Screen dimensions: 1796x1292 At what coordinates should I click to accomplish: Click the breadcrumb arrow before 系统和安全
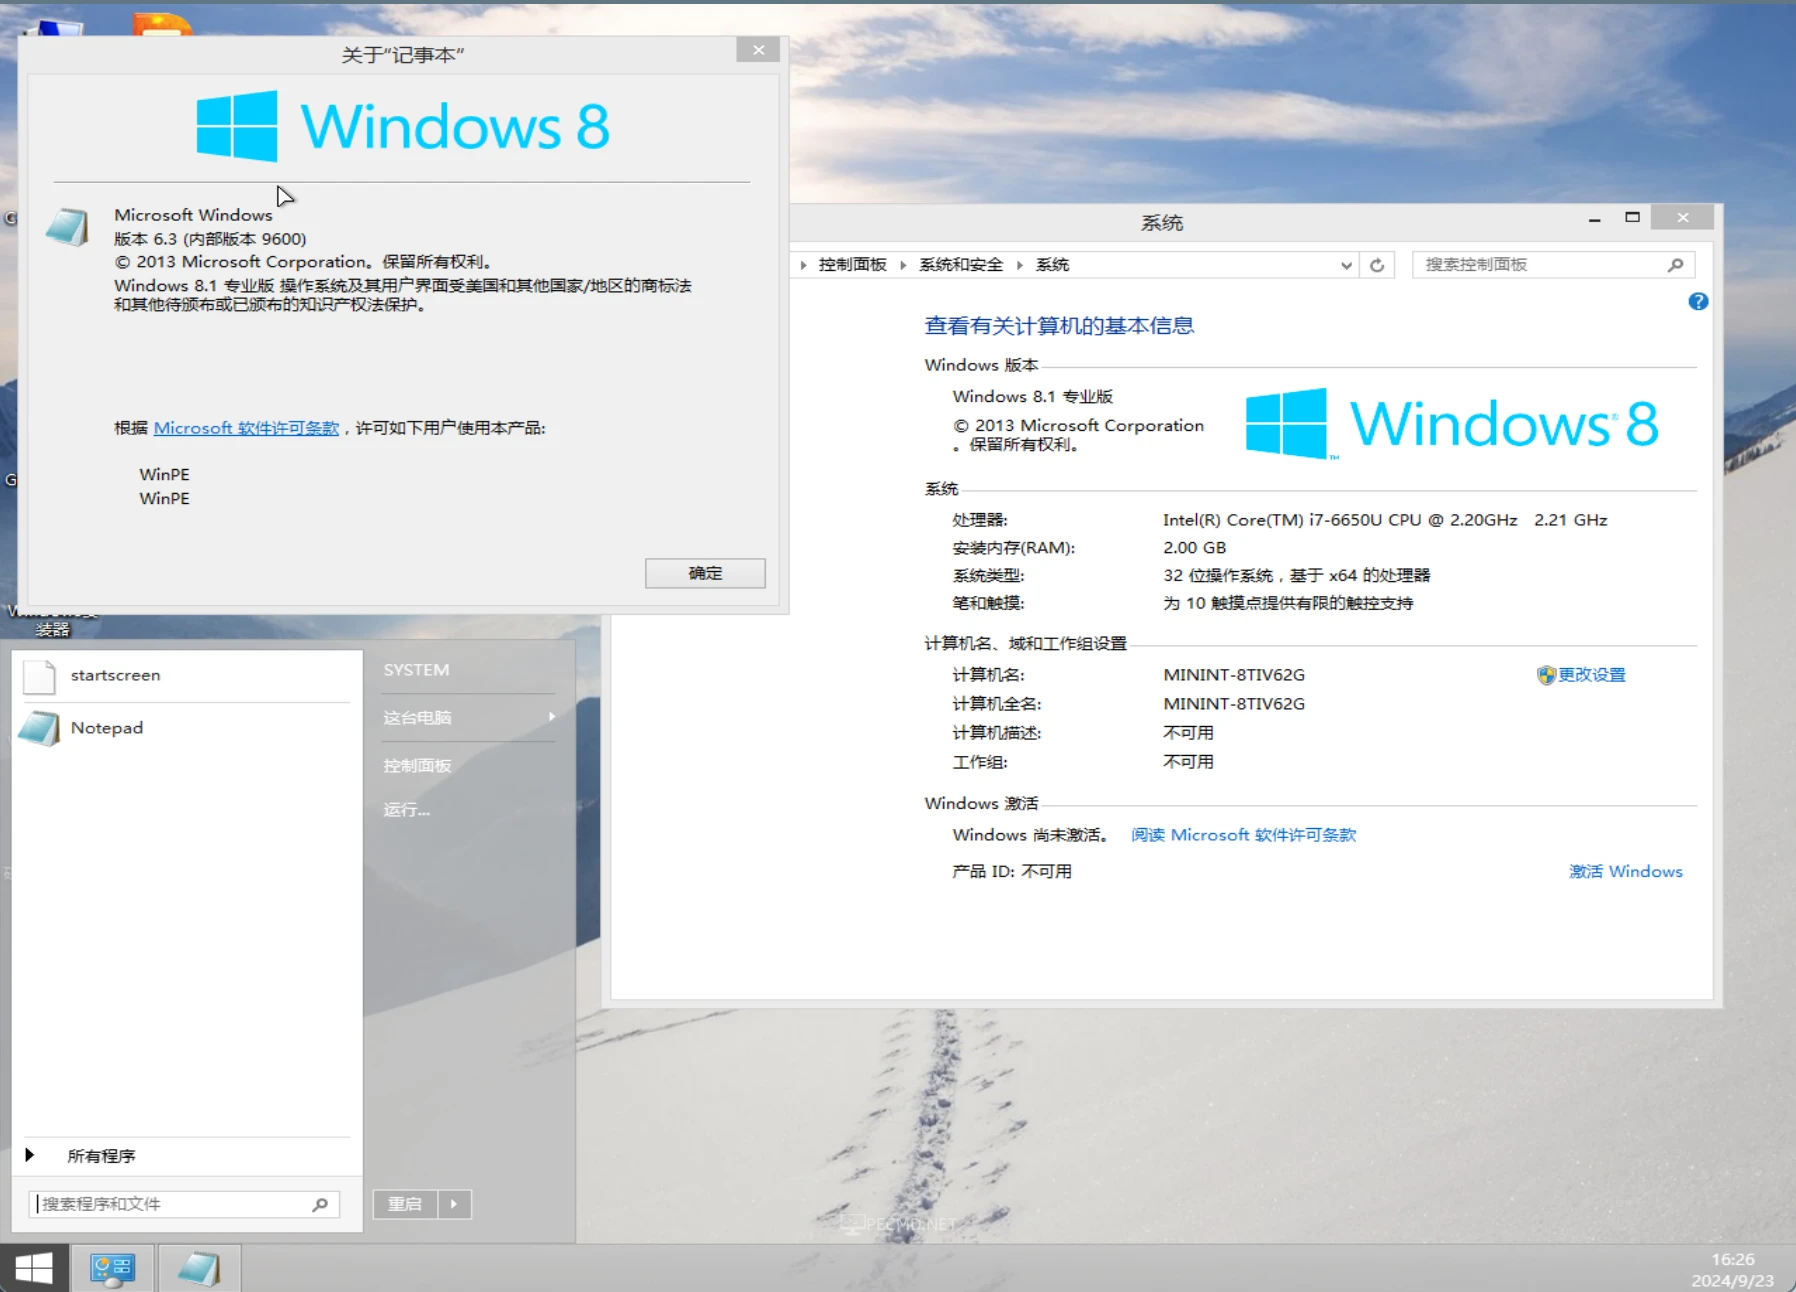click(903, 265)
